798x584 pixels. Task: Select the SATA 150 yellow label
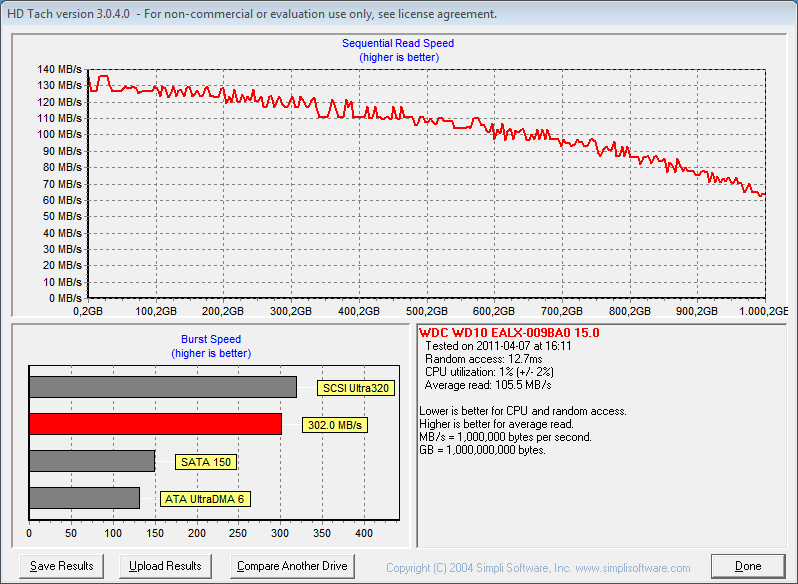coord(205,462)
